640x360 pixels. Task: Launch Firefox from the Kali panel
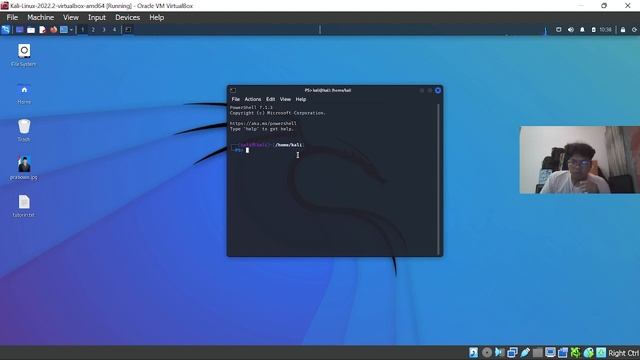coord(53,30)
